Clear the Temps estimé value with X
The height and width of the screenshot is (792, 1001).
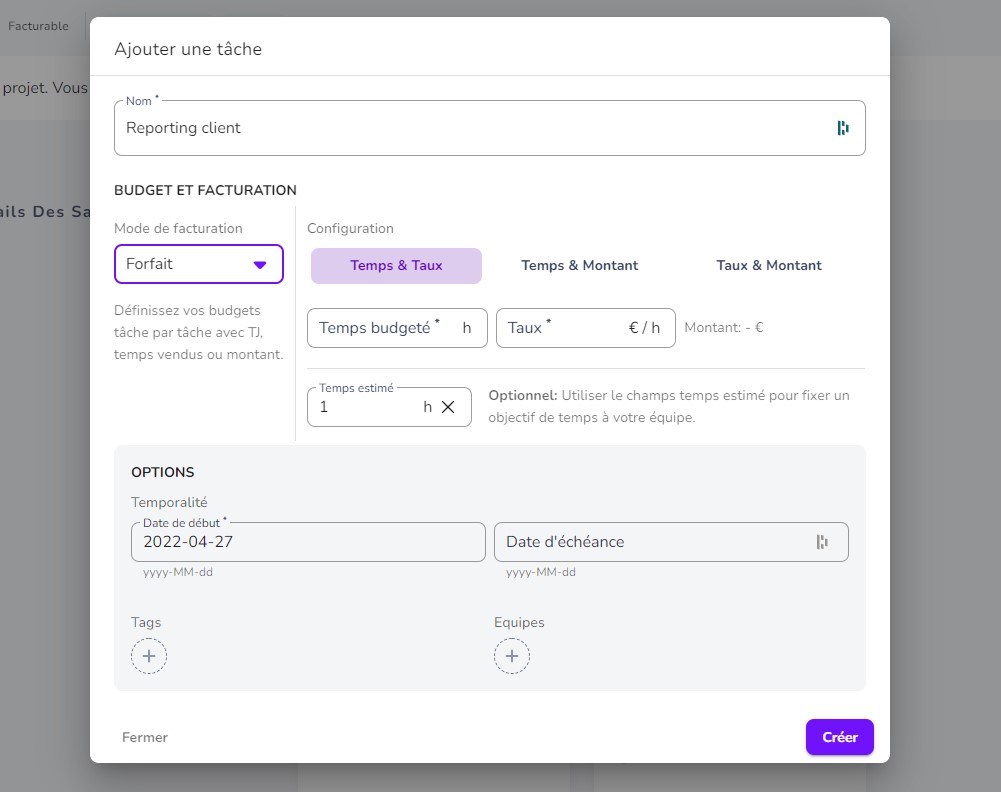pos(448,407)
